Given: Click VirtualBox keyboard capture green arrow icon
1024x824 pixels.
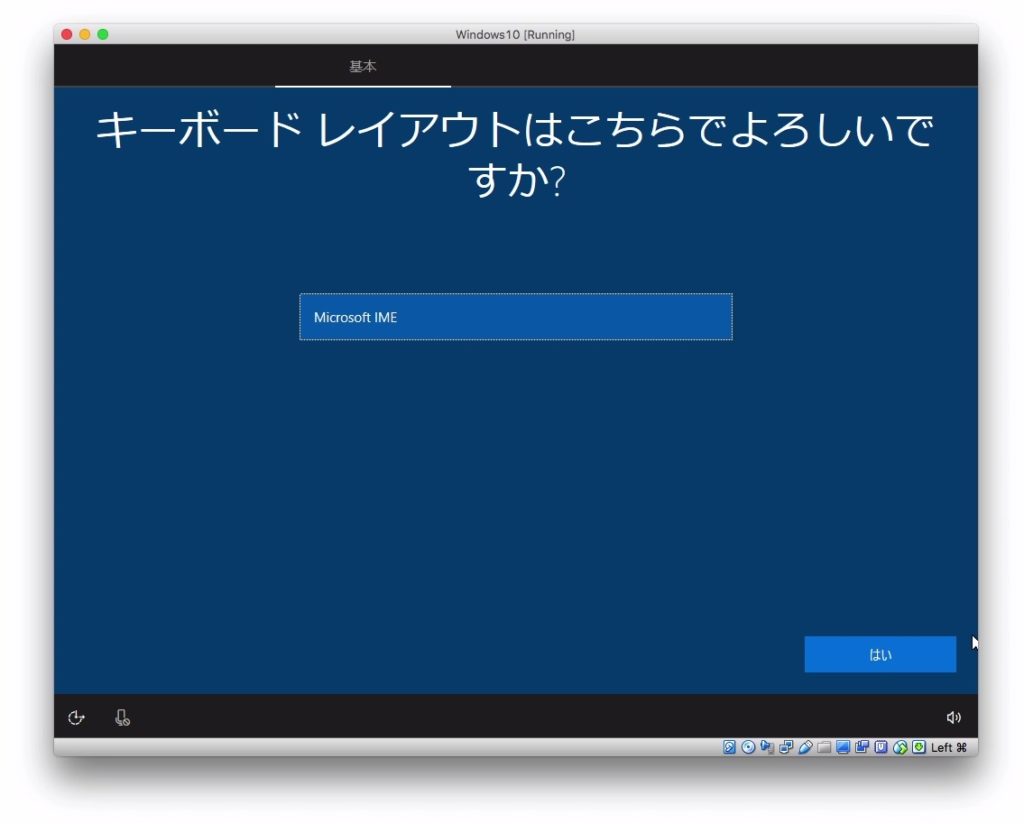Looking at the screenshot, I should [919, 747].
